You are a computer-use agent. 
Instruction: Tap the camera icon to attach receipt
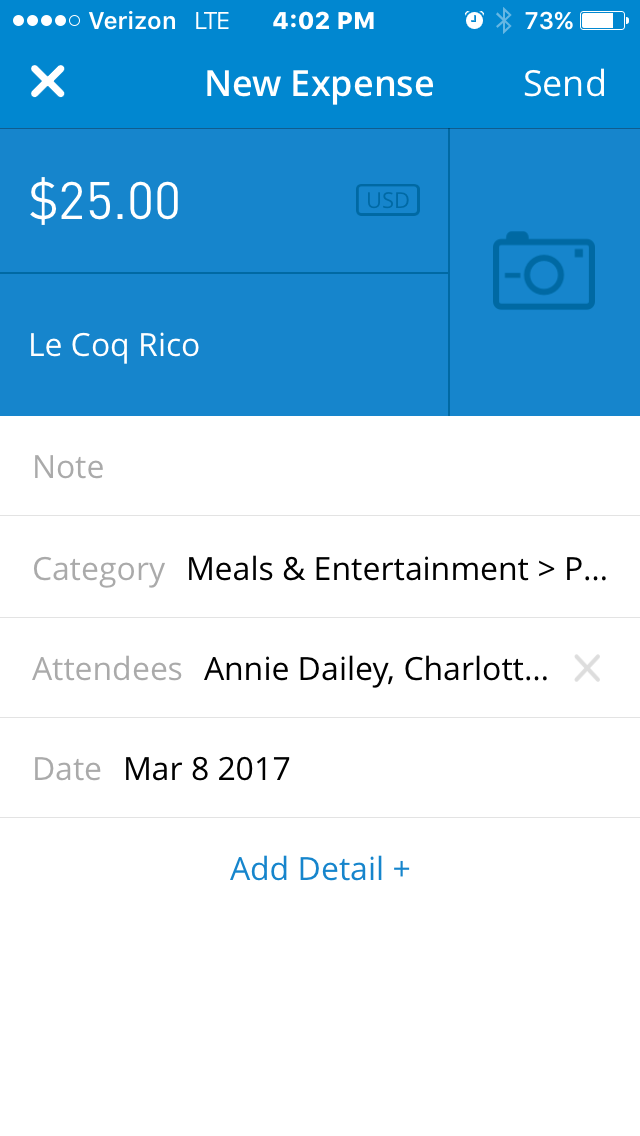[x=544, y=271]
